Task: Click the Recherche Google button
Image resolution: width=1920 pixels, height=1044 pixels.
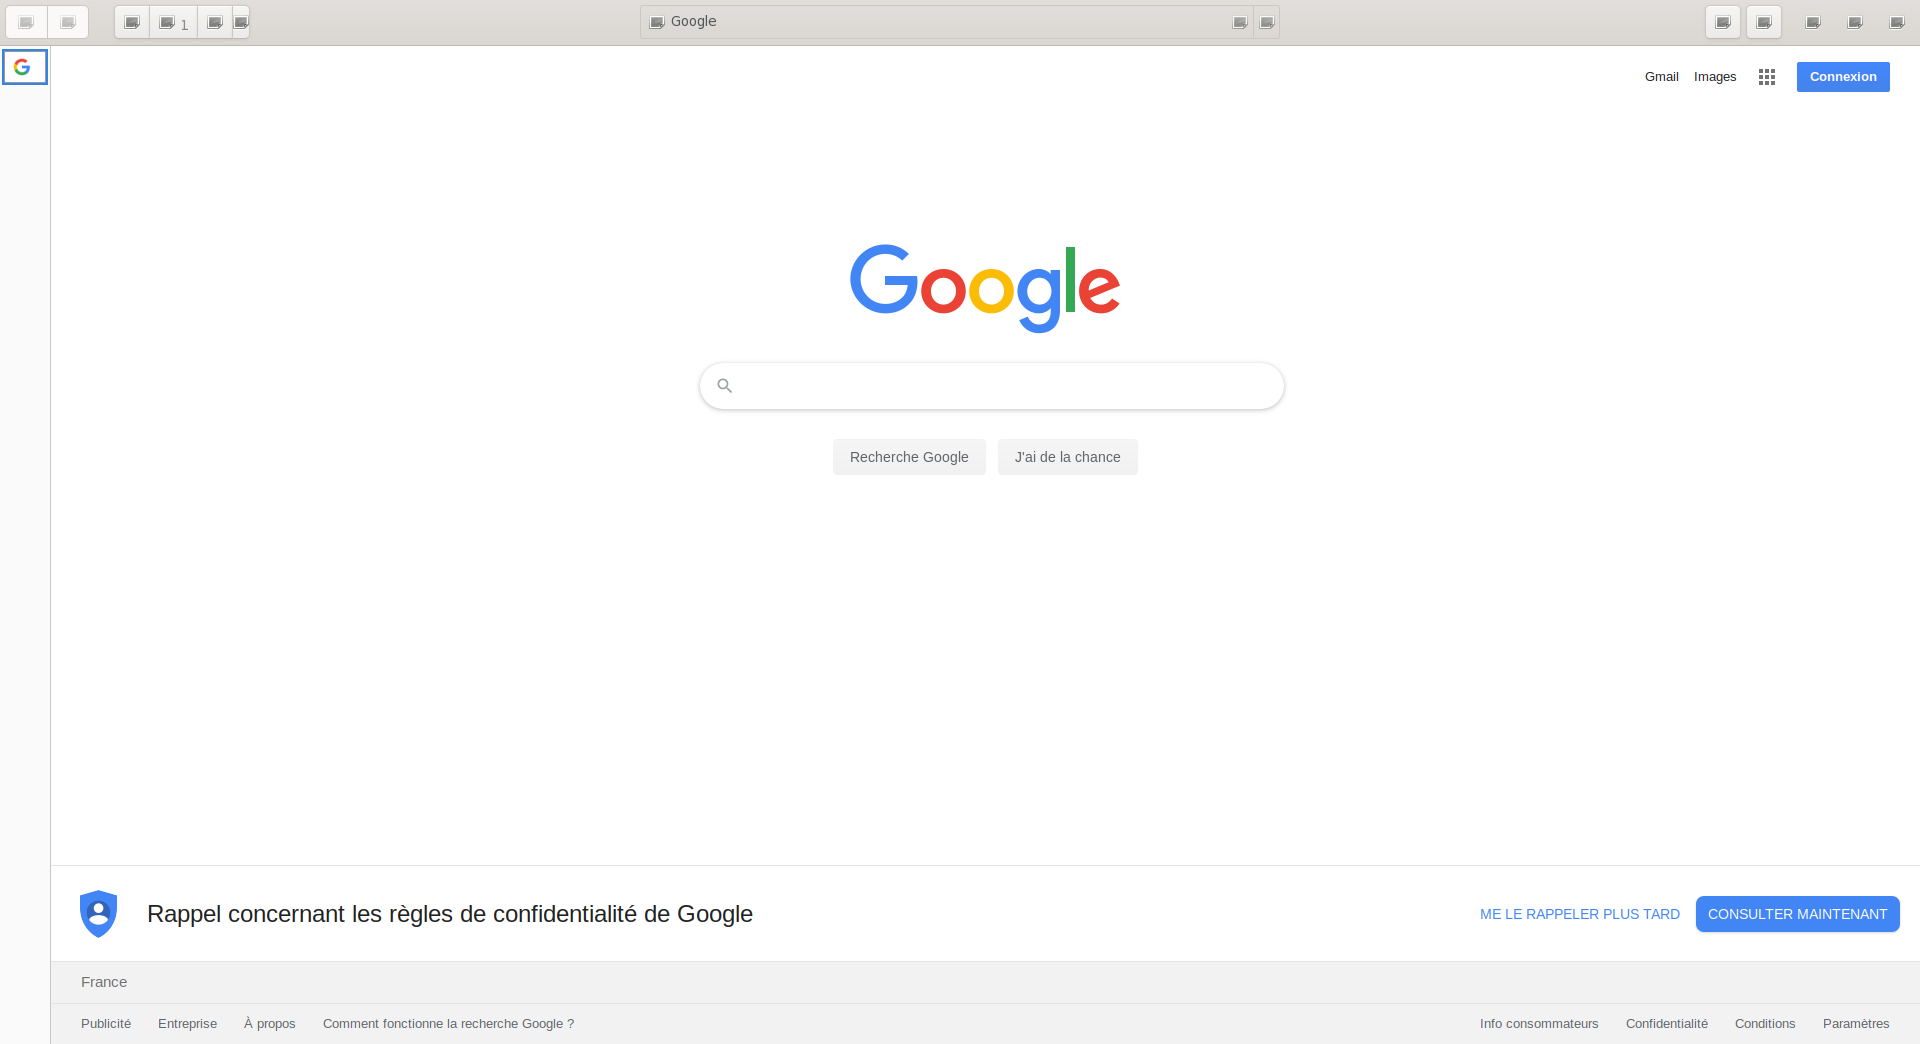Action: [x=909, y=457]
